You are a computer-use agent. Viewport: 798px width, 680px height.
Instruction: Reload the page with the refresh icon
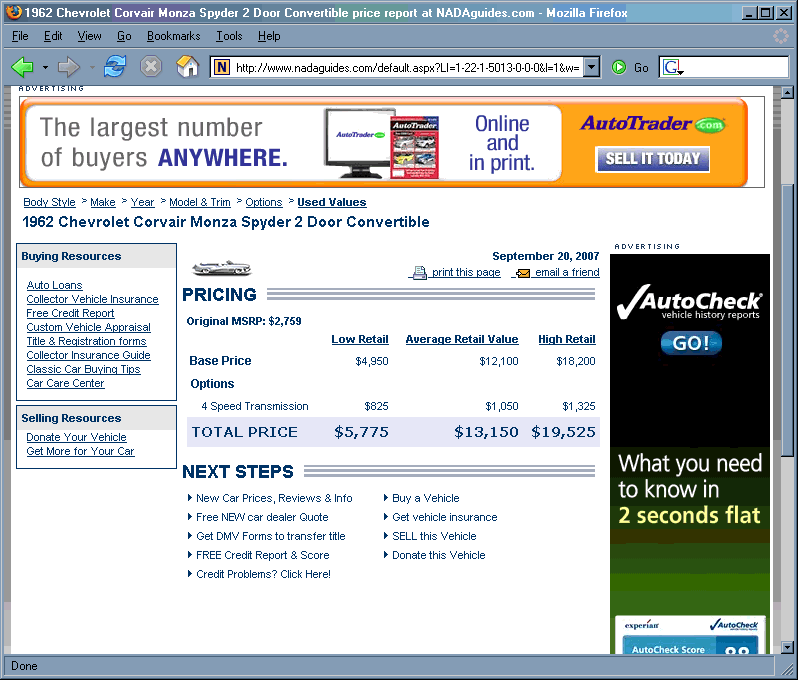coord(115,67)
